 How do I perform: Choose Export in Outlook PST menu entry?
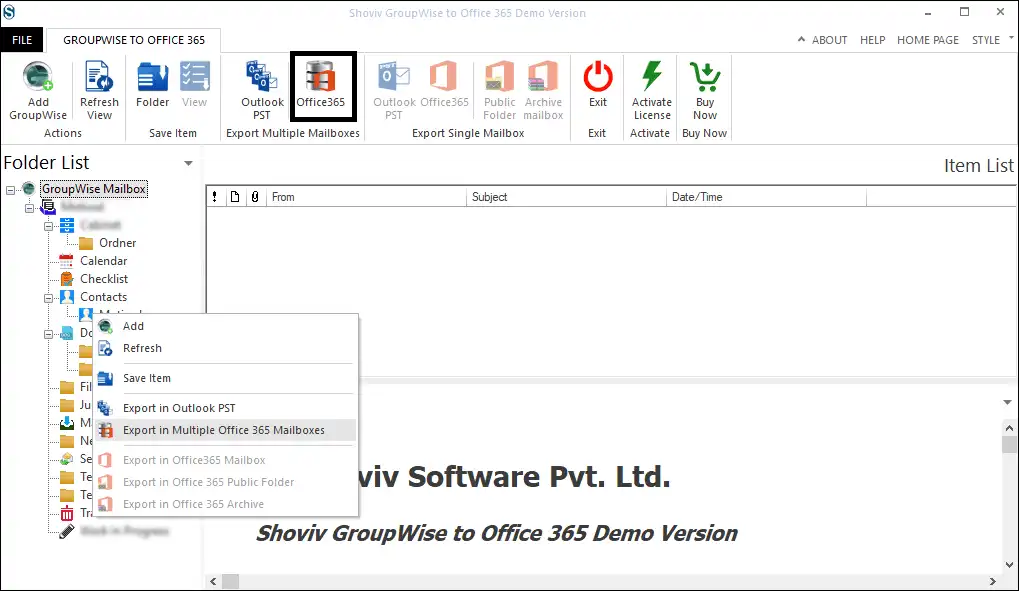pyautogui.click(x=226, y=408)
